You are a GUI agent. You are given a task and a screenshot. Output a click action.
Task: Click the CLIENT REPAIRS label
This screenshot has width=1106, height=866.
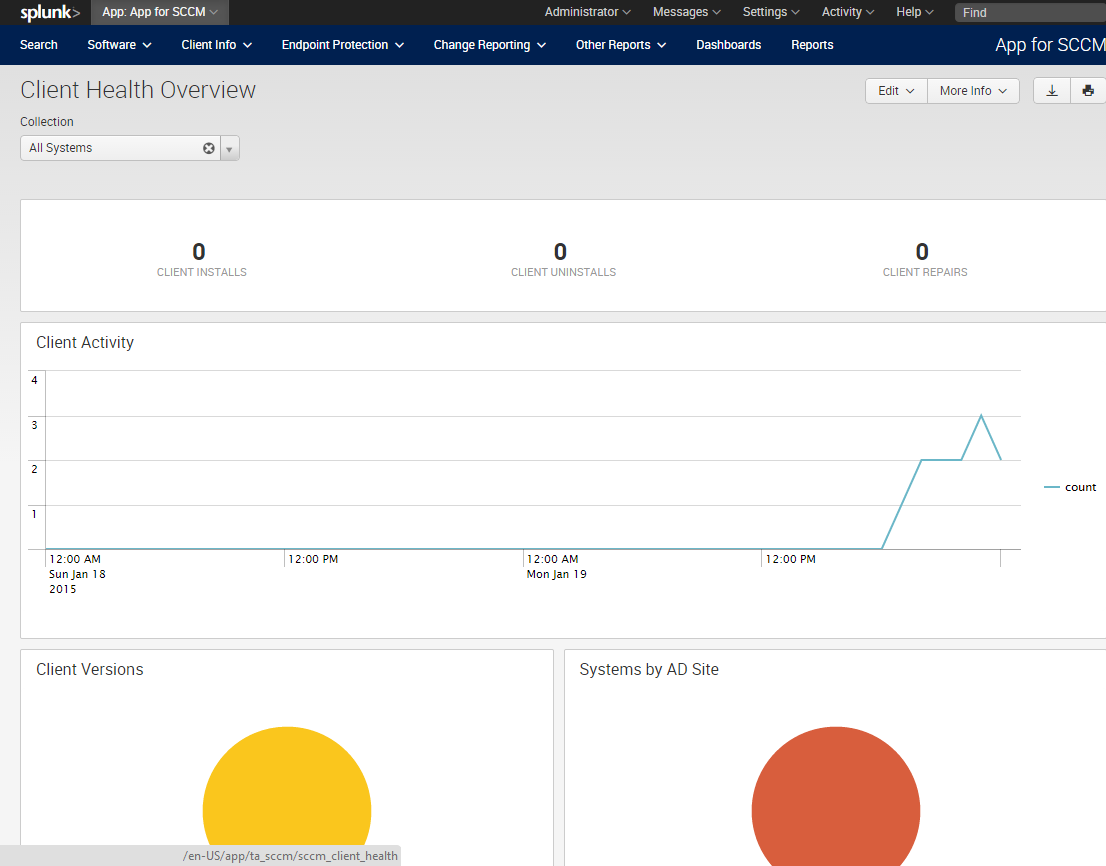(x=925, y=272)
